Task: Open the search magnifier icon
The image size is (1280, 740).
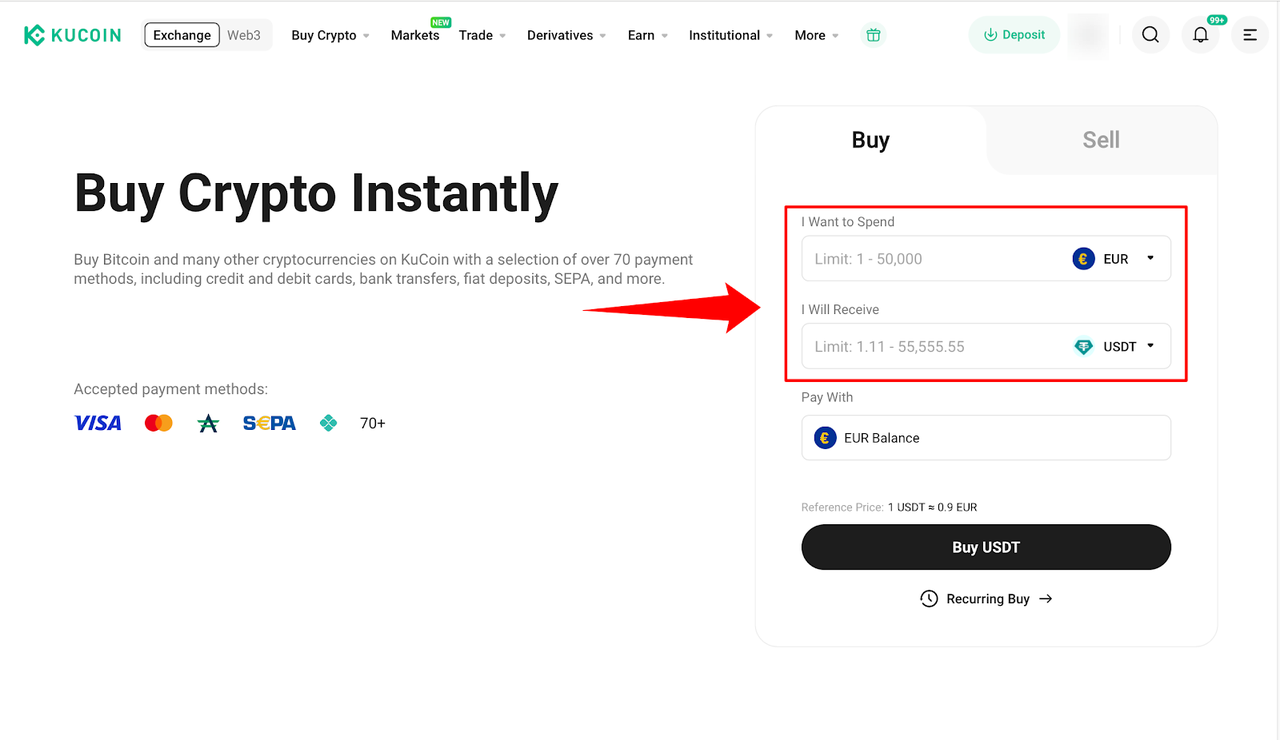Action: coord(1150,35)
